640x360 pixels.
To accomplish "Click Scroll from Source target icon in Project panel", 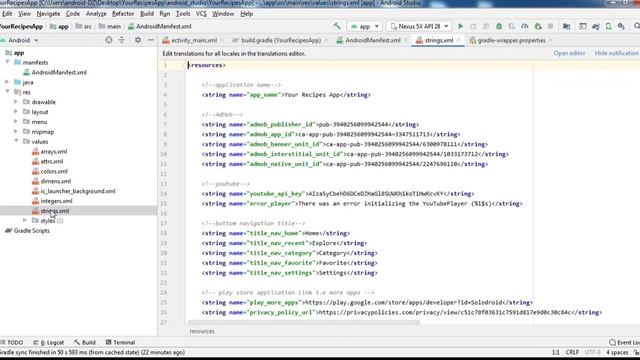I will point(109,40).
